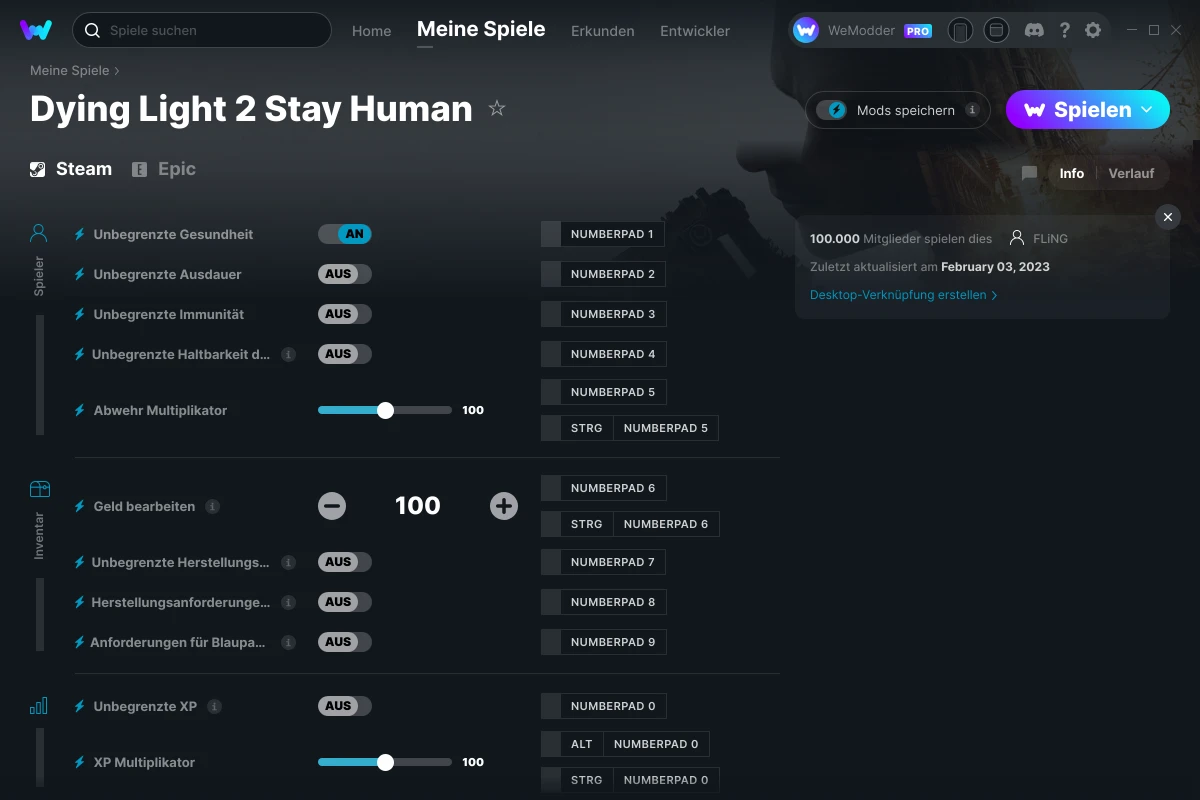Screen dimensions: 1200x800
Task: Click info icon beside Anforderungen für Blaupa
Action: [288, 642]
